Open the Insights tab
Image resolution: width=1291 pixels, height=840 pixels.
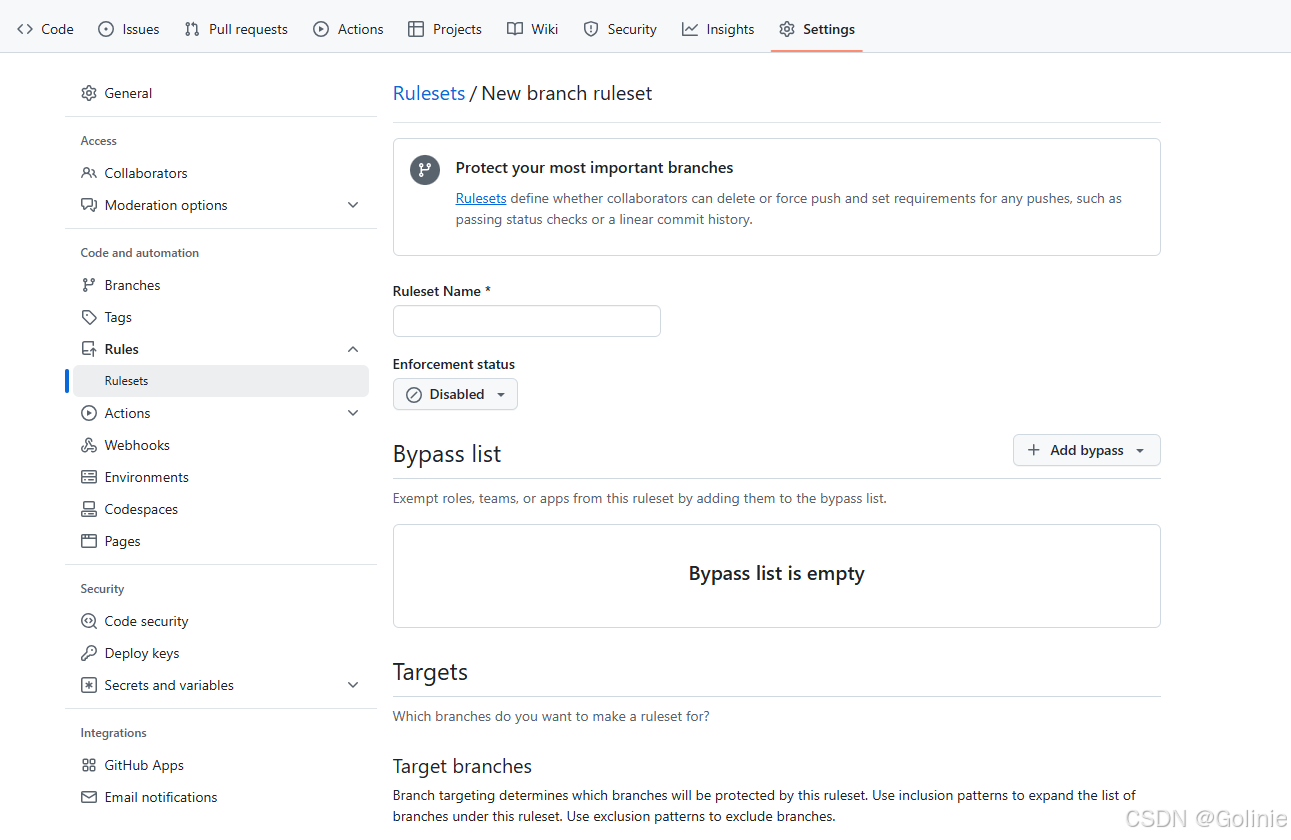pyautogui.click(x=718, y=29)
